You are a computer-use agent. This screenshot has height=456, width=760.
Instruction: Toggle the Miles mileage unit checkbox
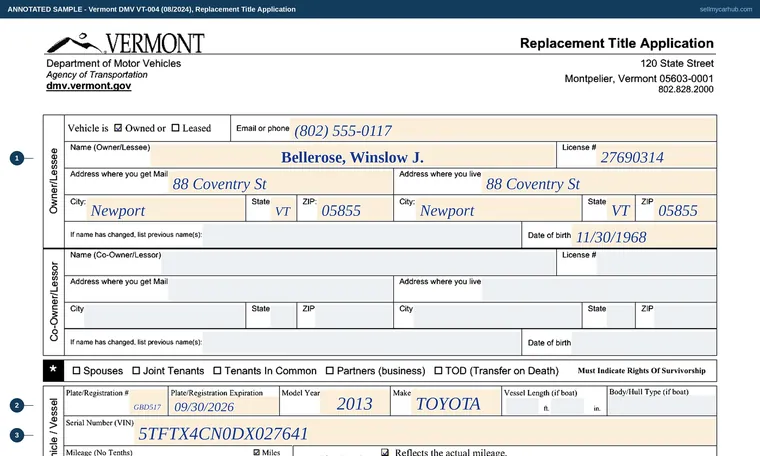coord(256,452)
